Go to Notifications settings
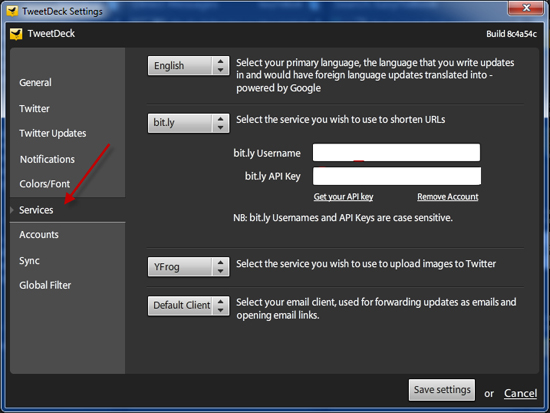550x413 pixels. 47,159
